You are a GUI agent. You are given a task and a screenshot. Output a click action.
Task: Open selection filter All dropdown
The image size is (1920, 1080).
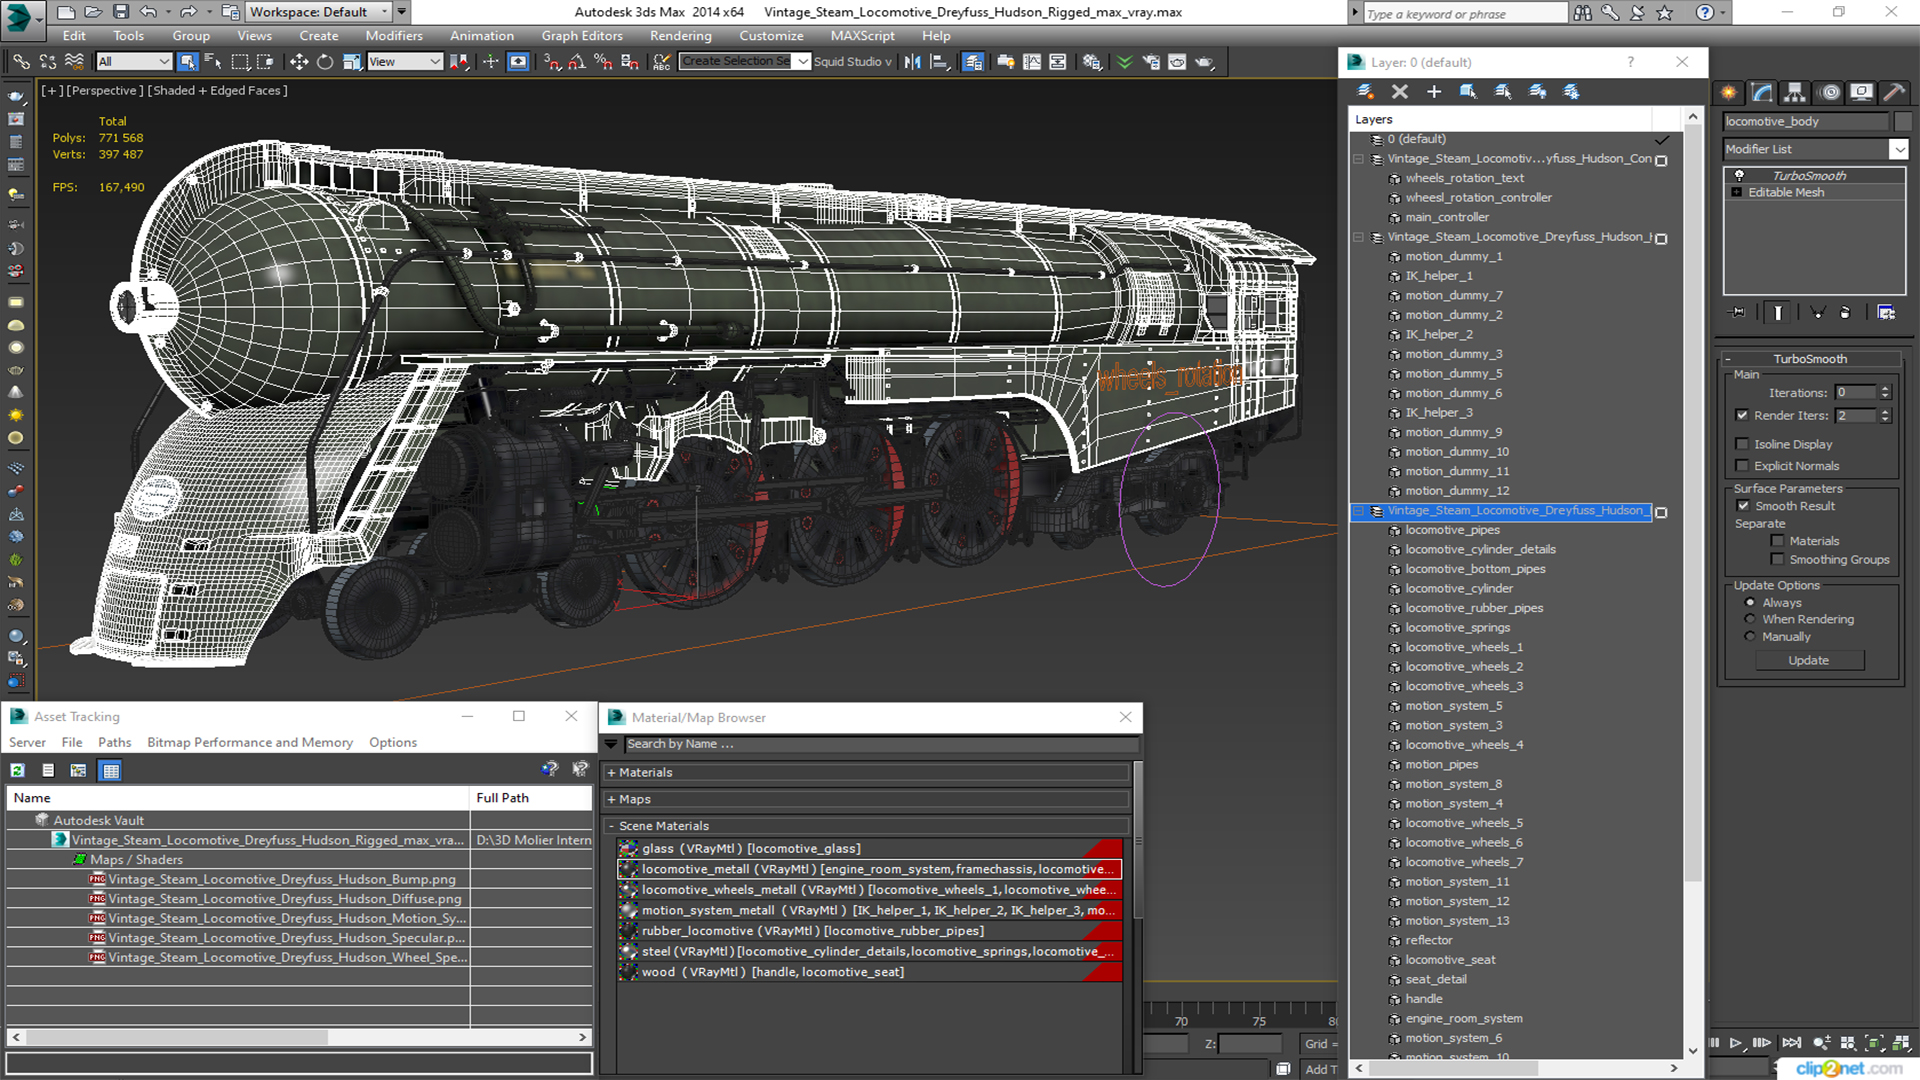coord(134,62)
